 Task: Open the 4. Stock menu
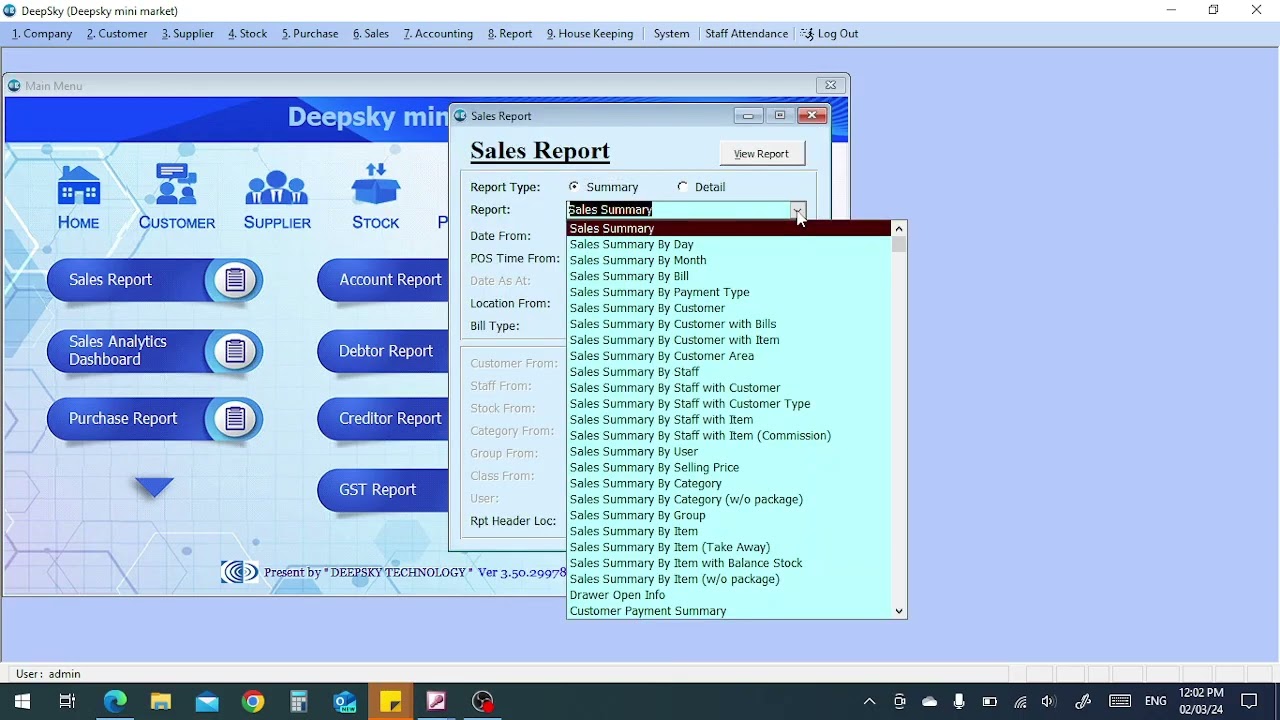tap(247, 34)
